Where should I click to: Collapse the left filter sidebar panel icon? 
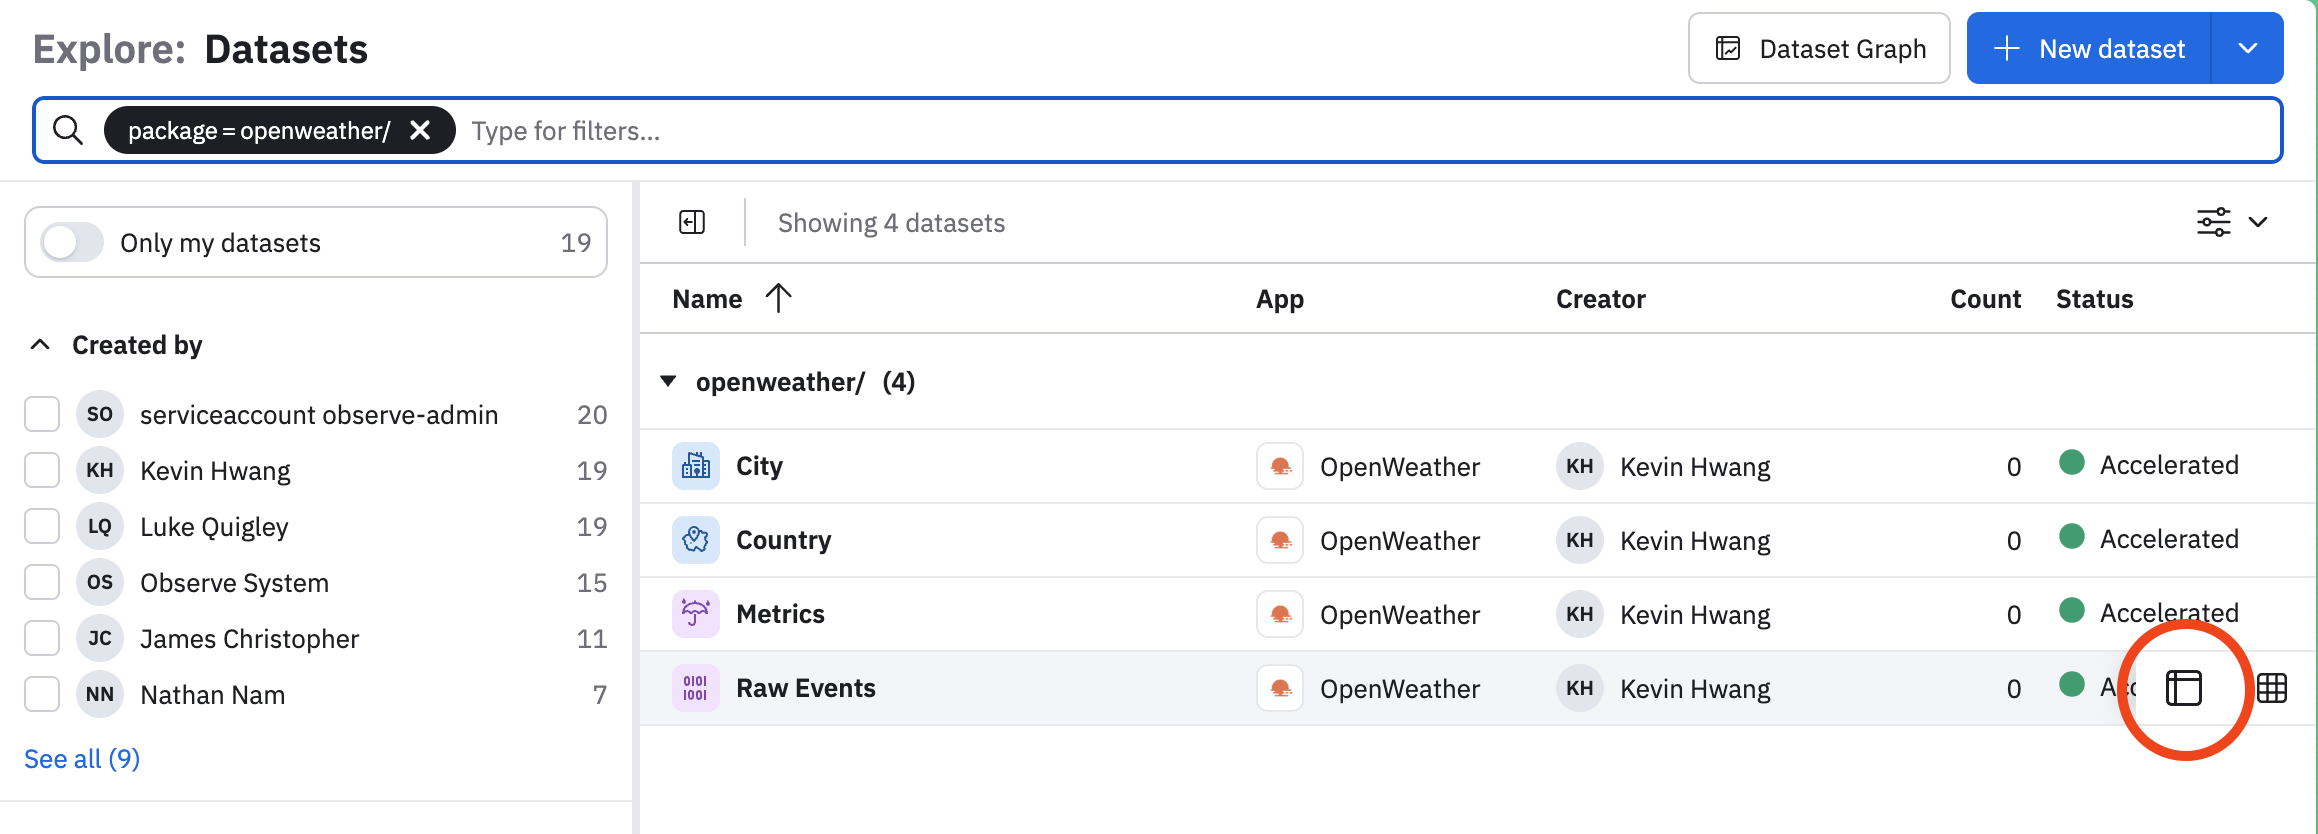(x=692, y=222)
